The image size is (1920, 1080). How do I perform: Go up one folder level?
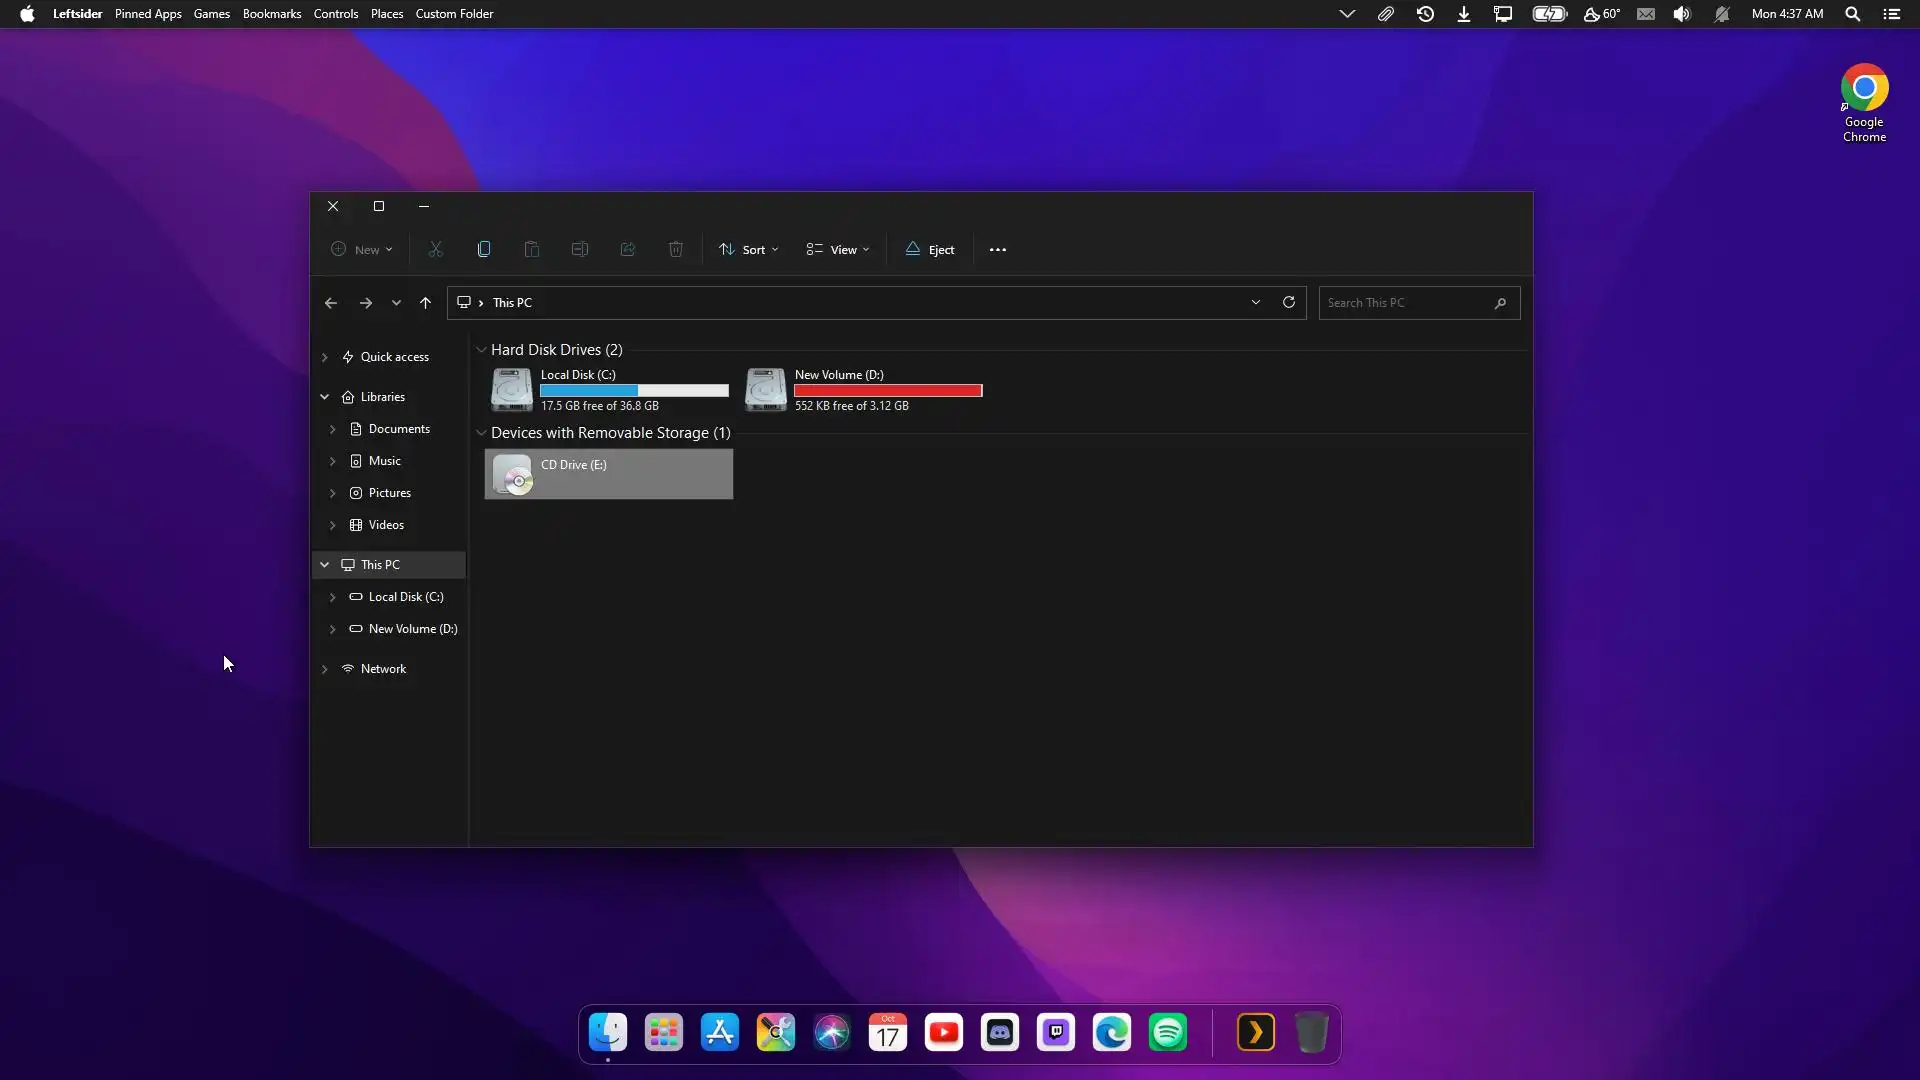425,303
